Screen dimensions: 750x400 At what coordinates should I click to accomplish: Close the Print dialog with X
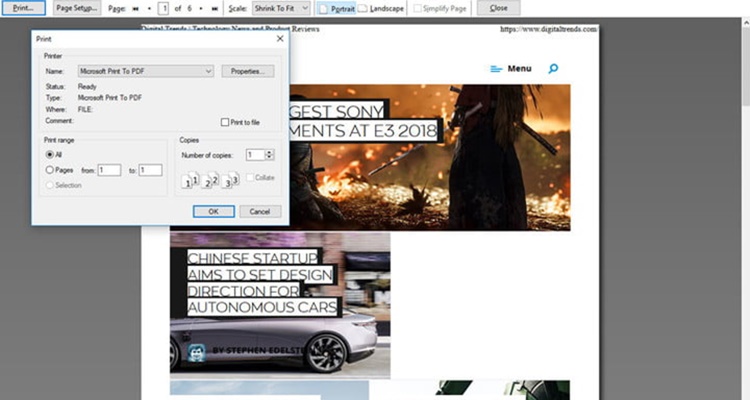pyautogui.click(x=279, y=39)
